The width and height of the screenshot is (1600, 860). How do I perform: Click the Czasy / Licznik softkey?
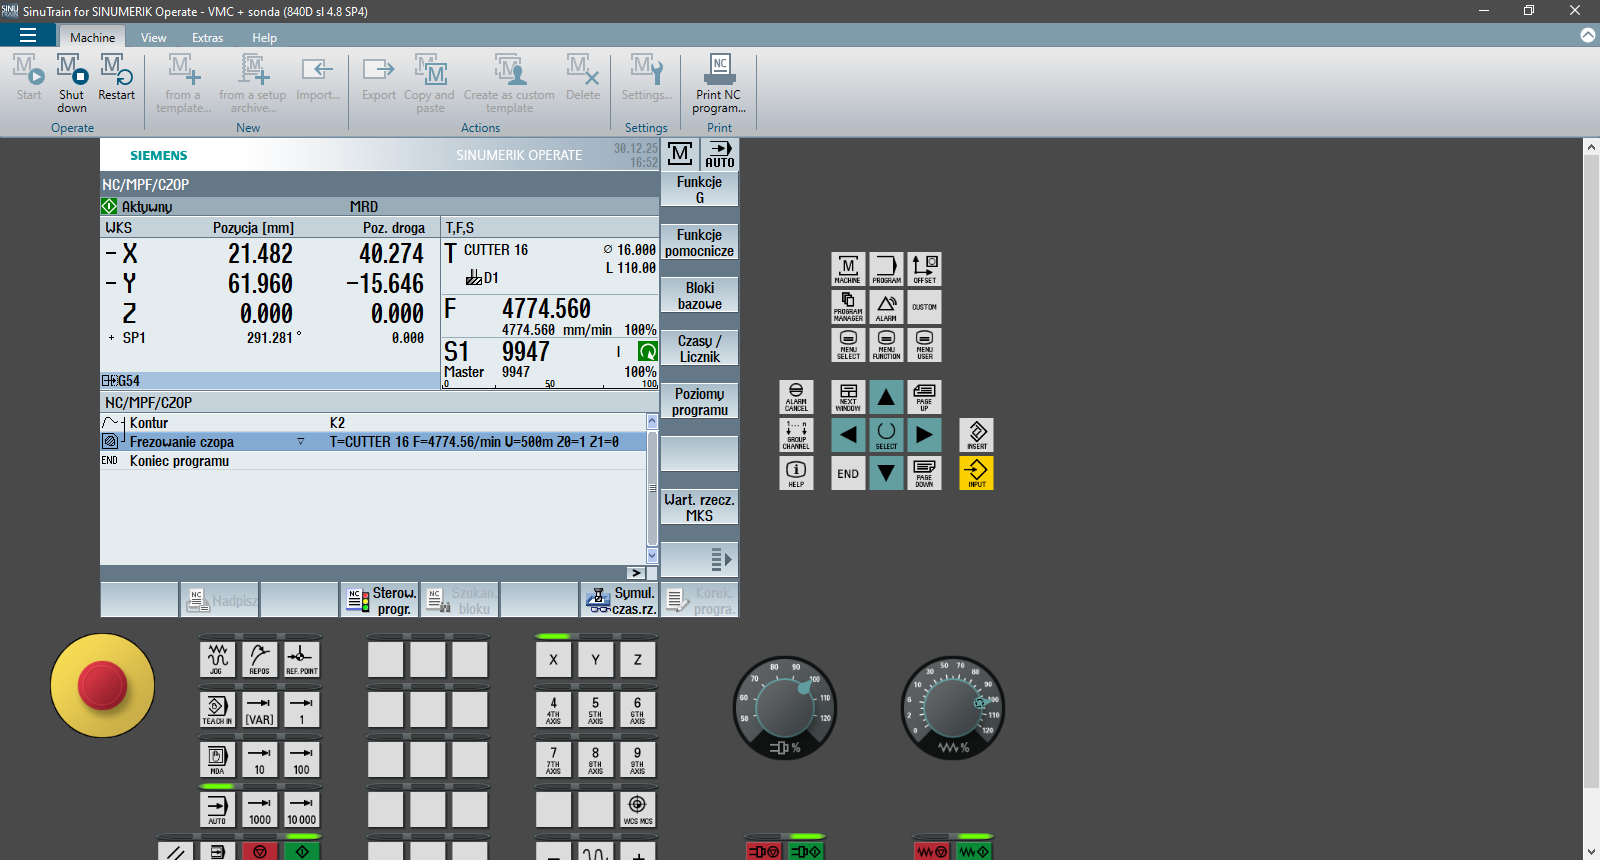[x=700, y=348]
